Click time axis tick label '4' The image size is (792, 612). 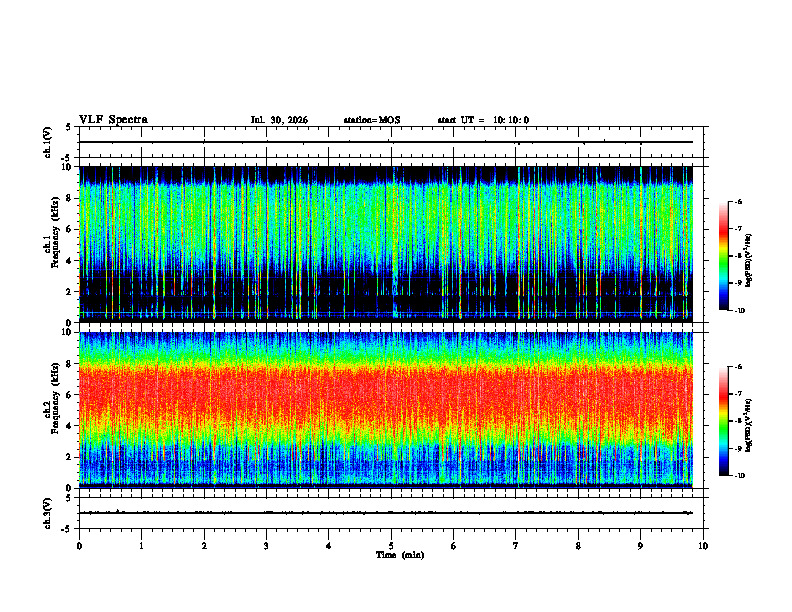click(x=329, y=546)
